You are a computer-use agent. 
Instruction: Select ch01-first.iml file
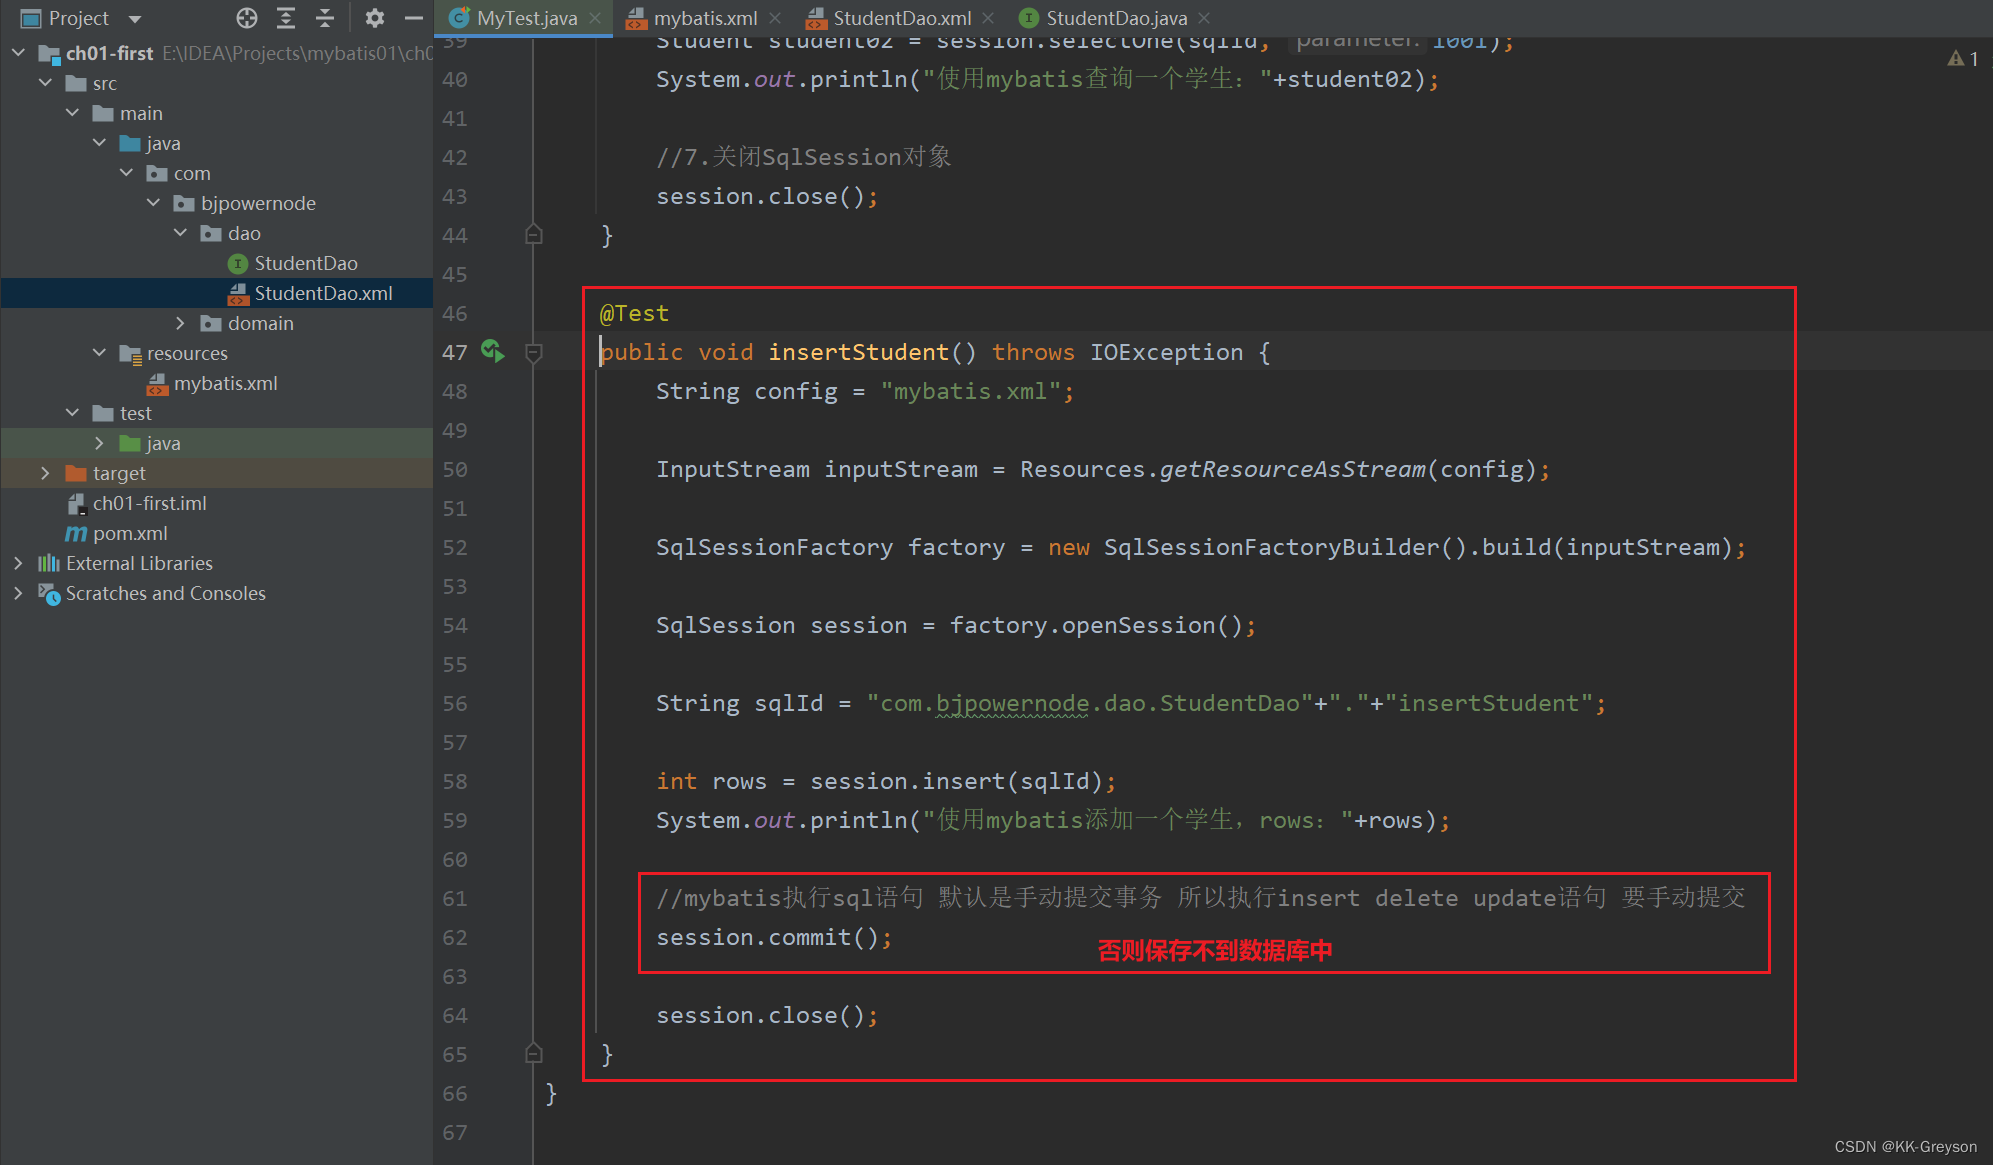point(150,503)
